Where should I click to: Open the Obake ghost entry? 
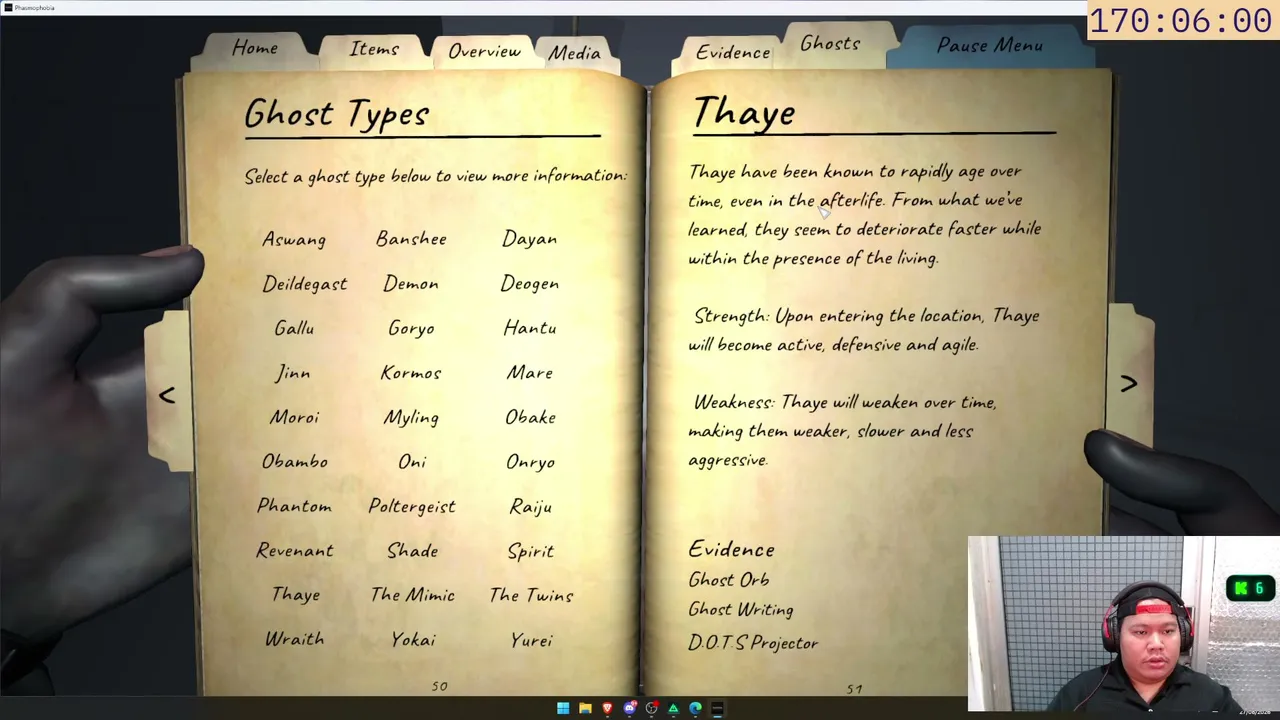tap(530, 417)
